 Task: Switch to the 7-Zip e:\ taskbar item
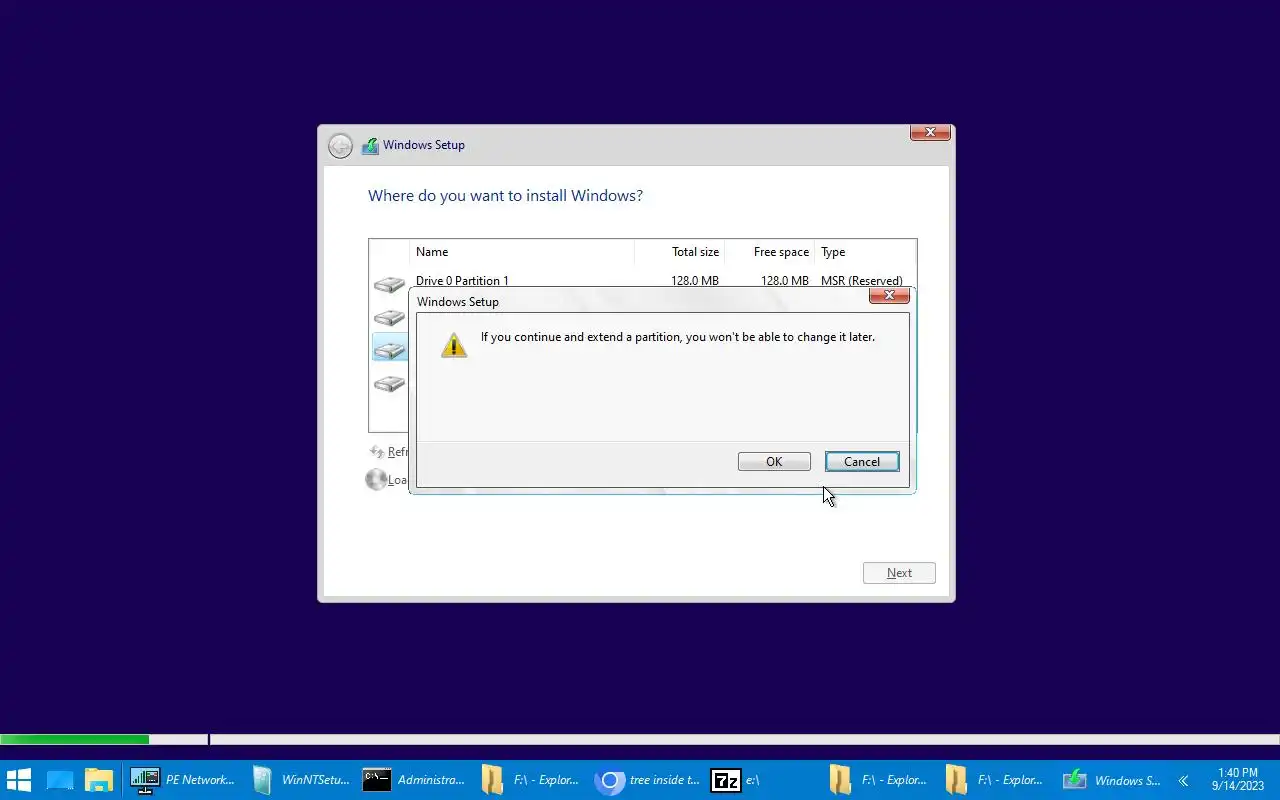[x=763, y=780]
